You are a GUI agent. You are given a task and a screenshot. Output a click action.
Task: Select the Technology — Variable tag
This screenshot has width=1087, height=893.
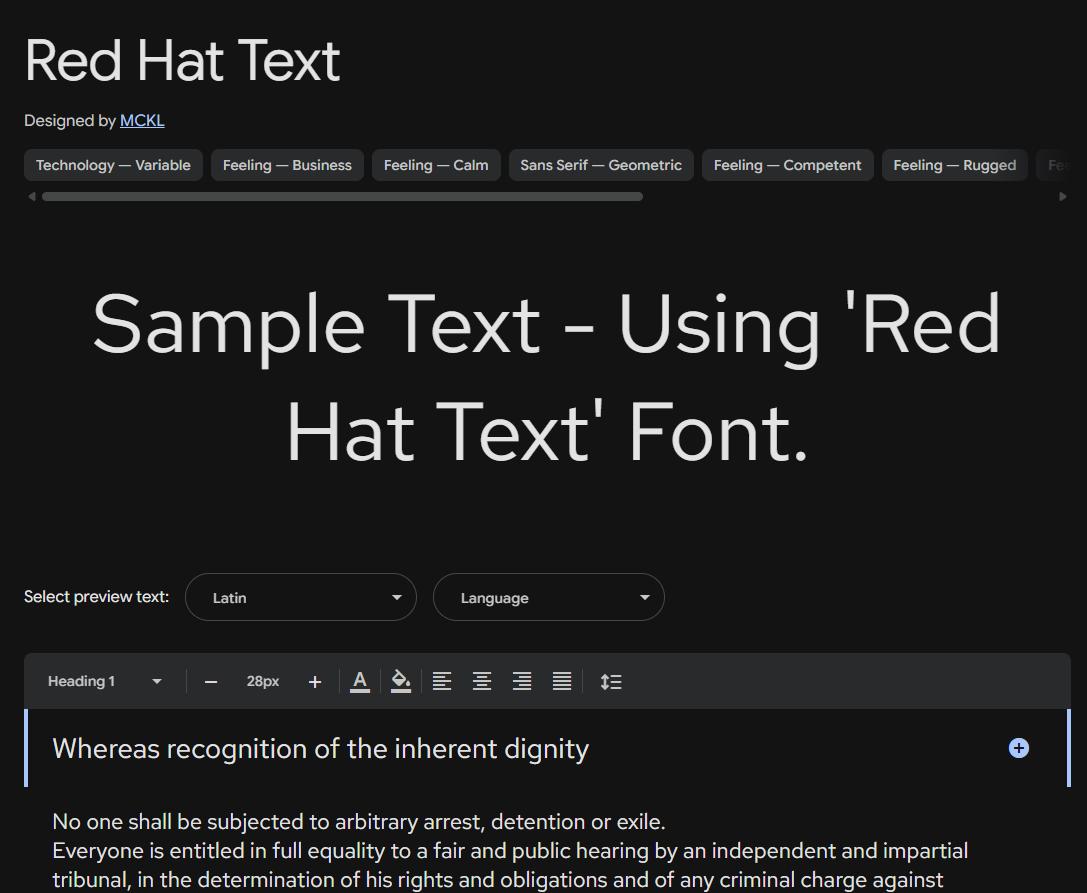113,165
